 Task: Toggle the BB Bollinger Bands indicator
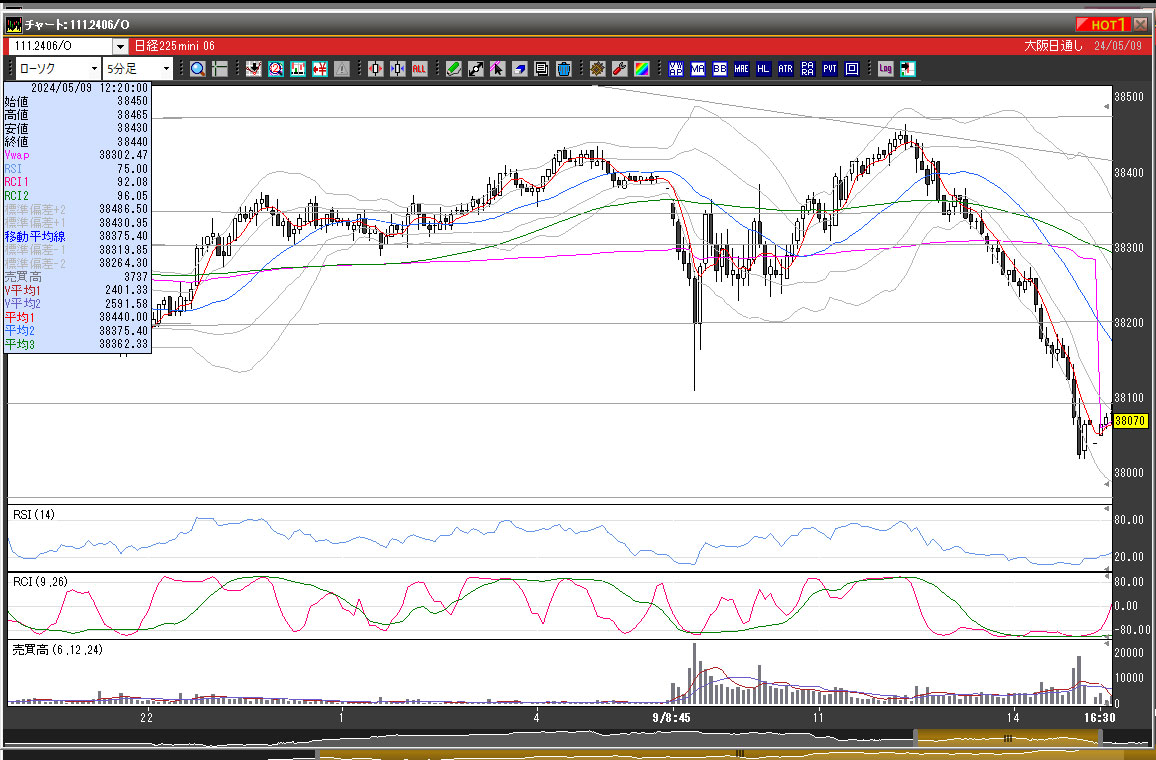tap(720, 69)
